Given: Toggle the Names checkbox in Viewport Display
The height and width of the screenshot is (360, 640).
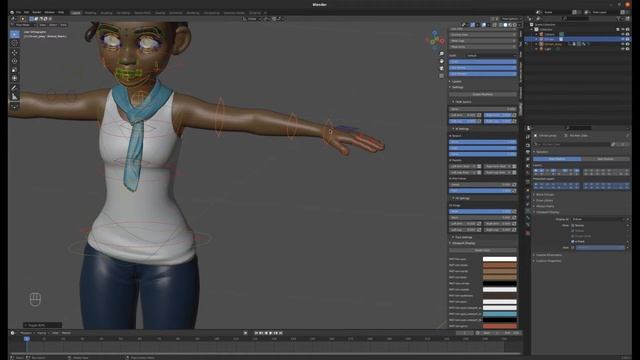Looking at the screenshot, I should tap(573, 225).
